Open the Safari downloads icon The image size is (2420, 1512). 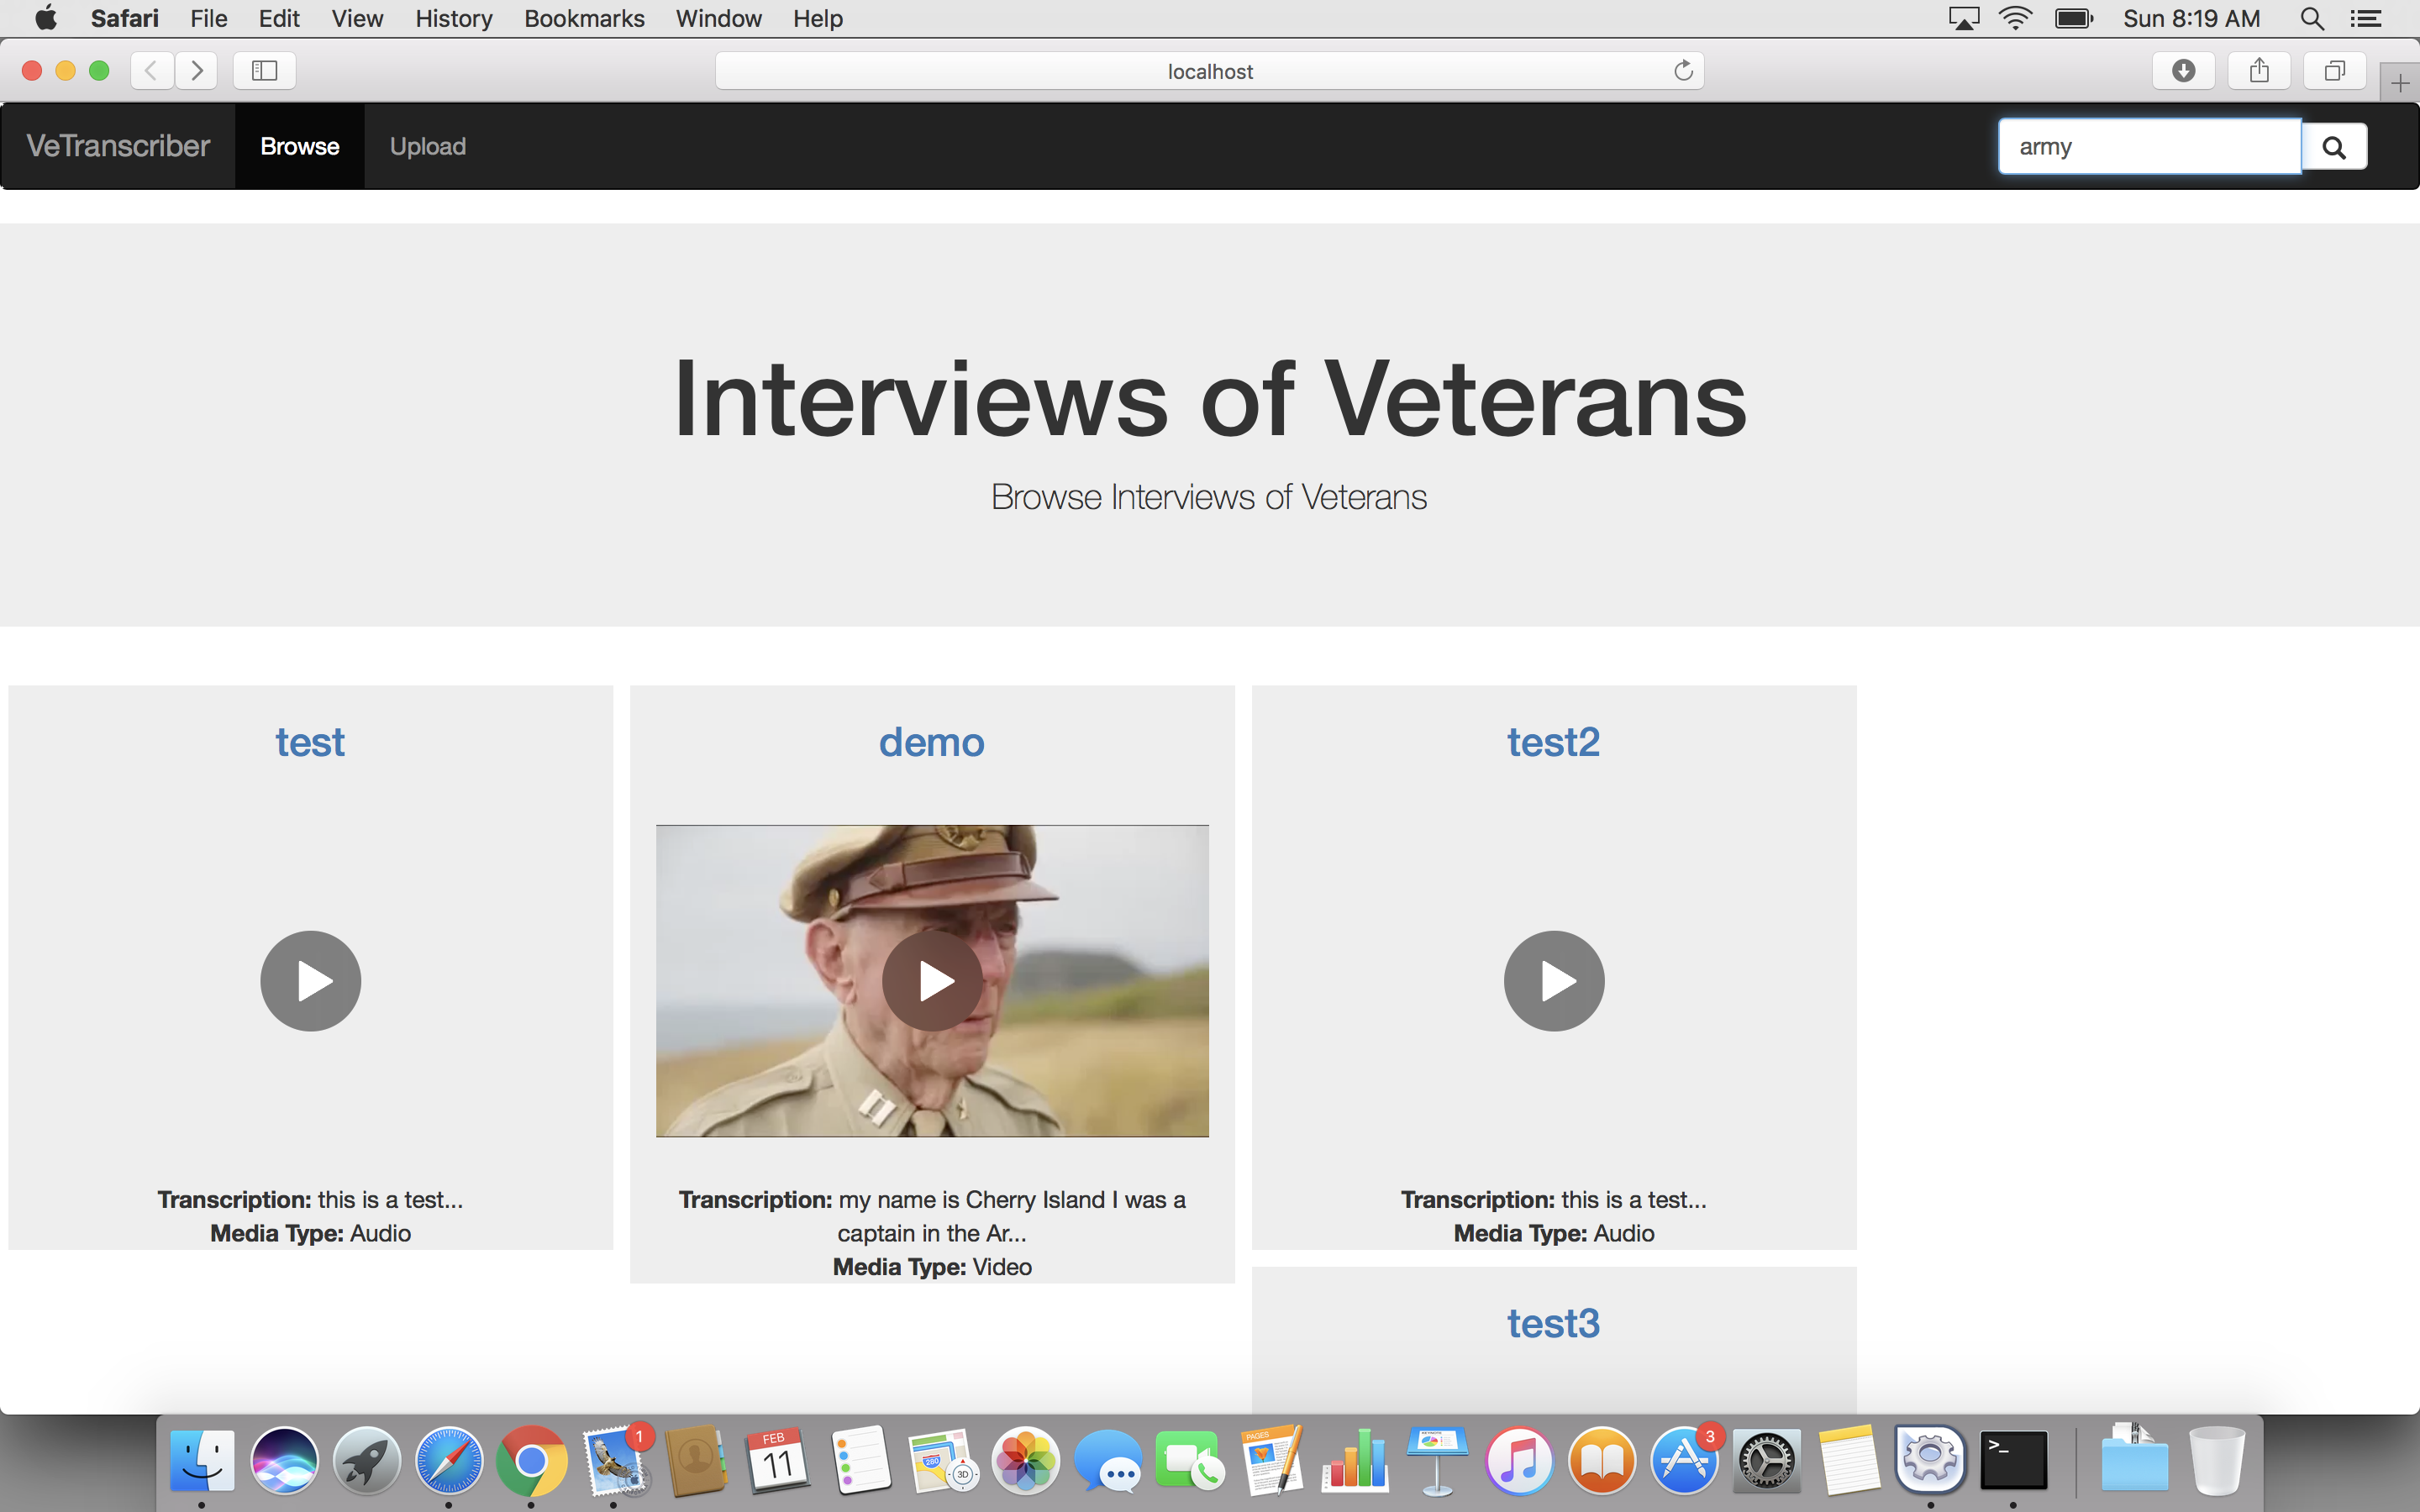(2183, 71)
